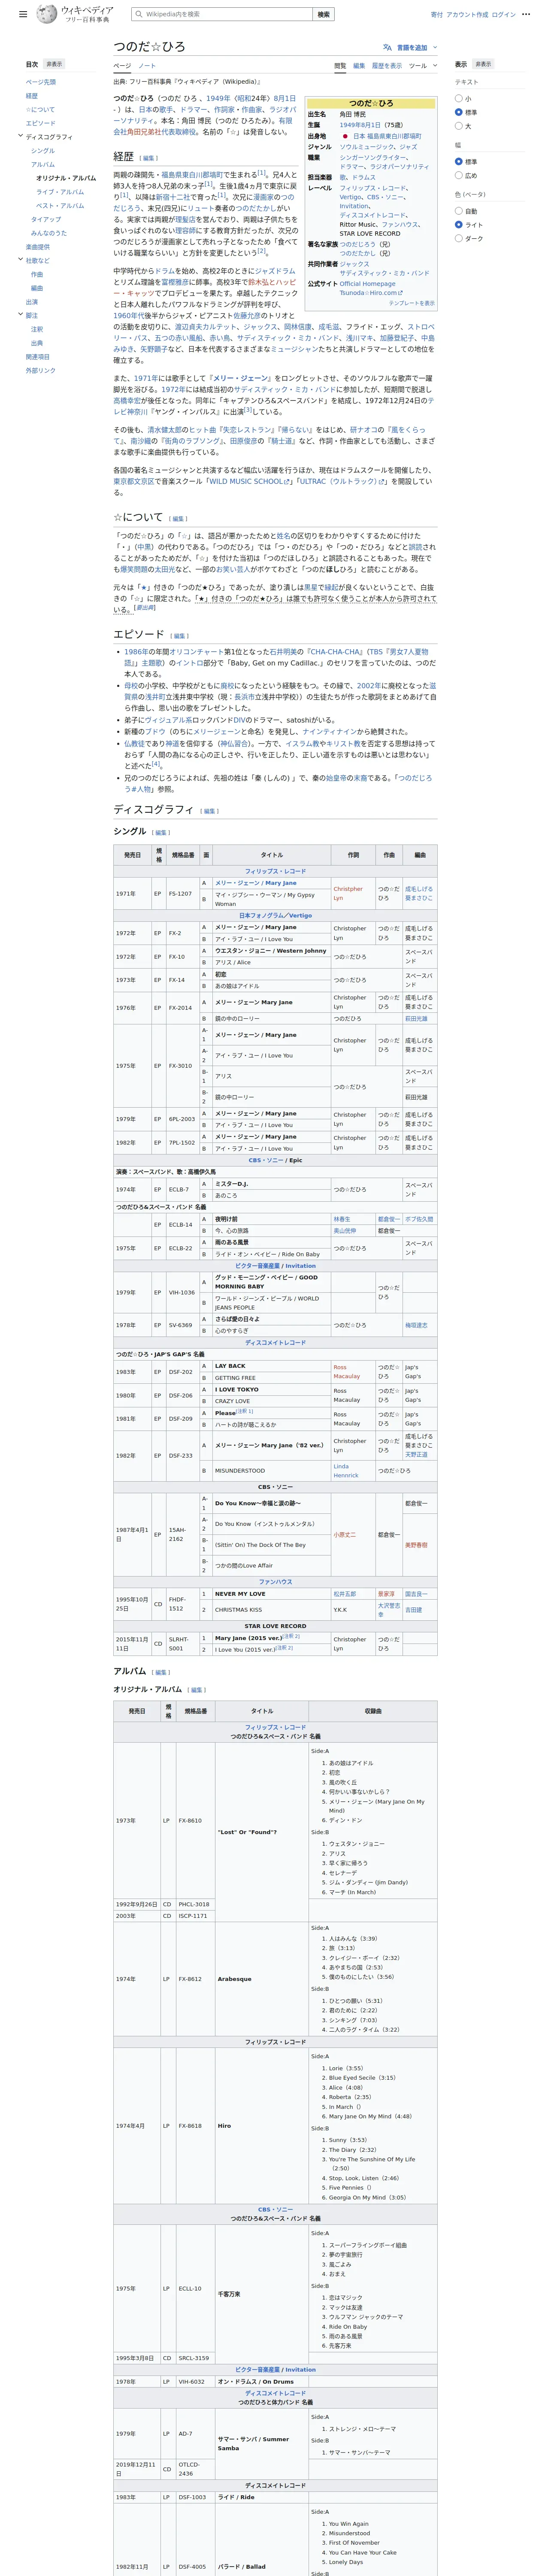Click the language translate icon

(x=387, y=47)
